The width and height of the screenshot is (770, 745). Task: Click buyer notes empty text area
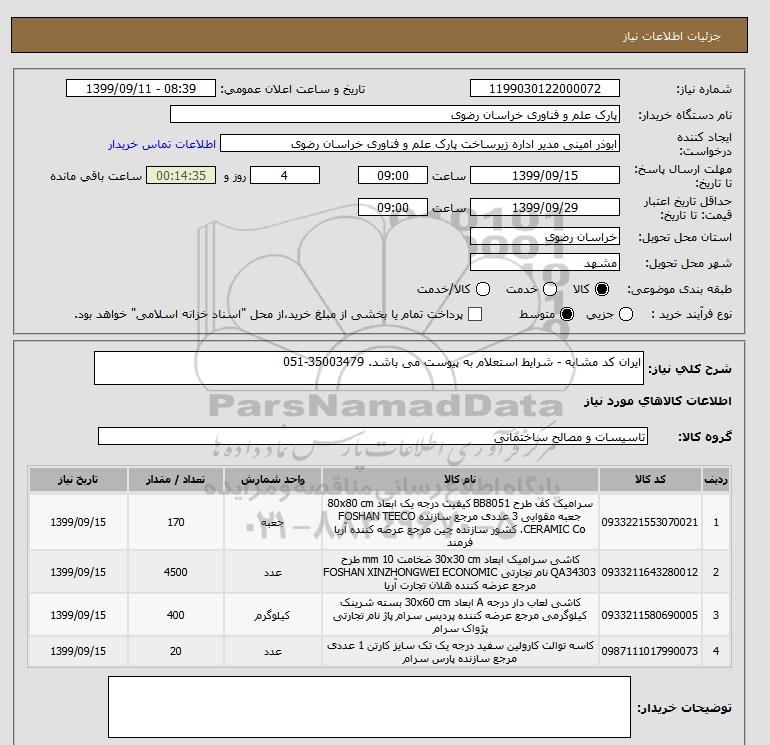point(369,707)
